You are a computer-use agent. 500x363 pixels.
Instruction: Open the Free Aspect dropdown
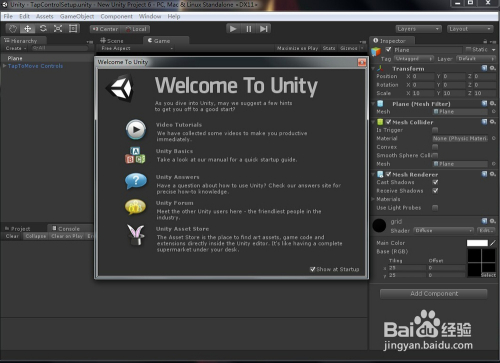(x=137, y=48)
